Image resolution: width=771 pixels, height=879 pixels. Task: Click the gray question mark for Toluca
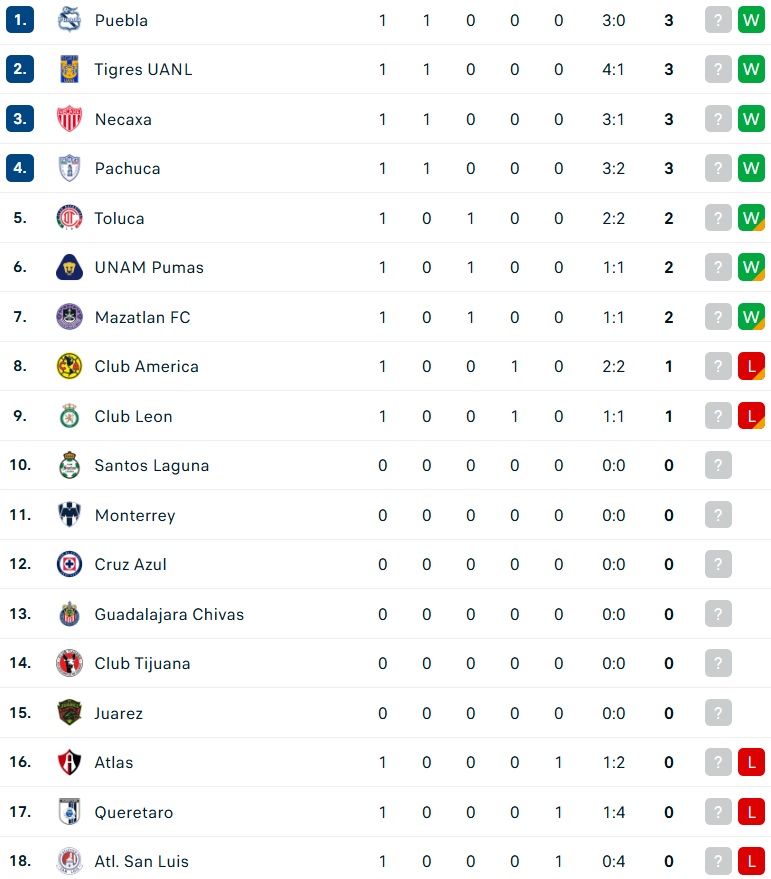click(718, 218)
